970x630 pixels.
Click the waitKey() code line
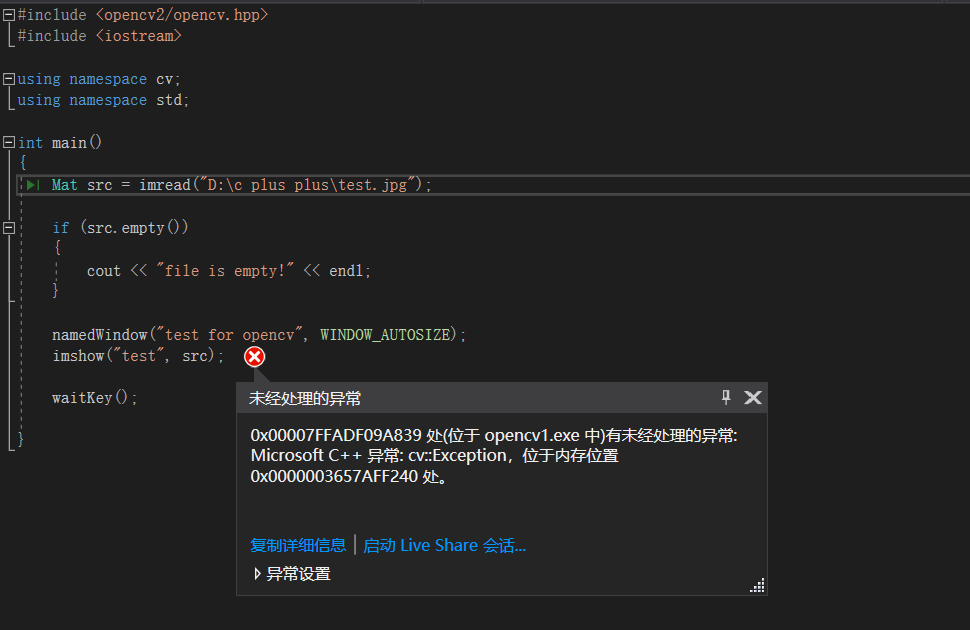point(95,397)
